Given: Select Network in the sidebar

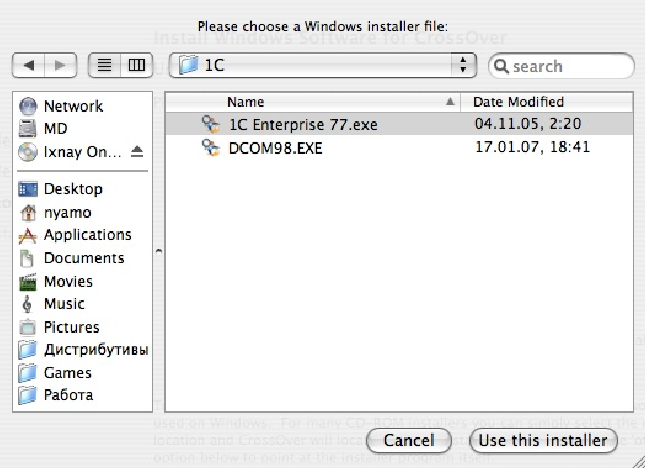Looking at the screenshot, I should (72, 106).
